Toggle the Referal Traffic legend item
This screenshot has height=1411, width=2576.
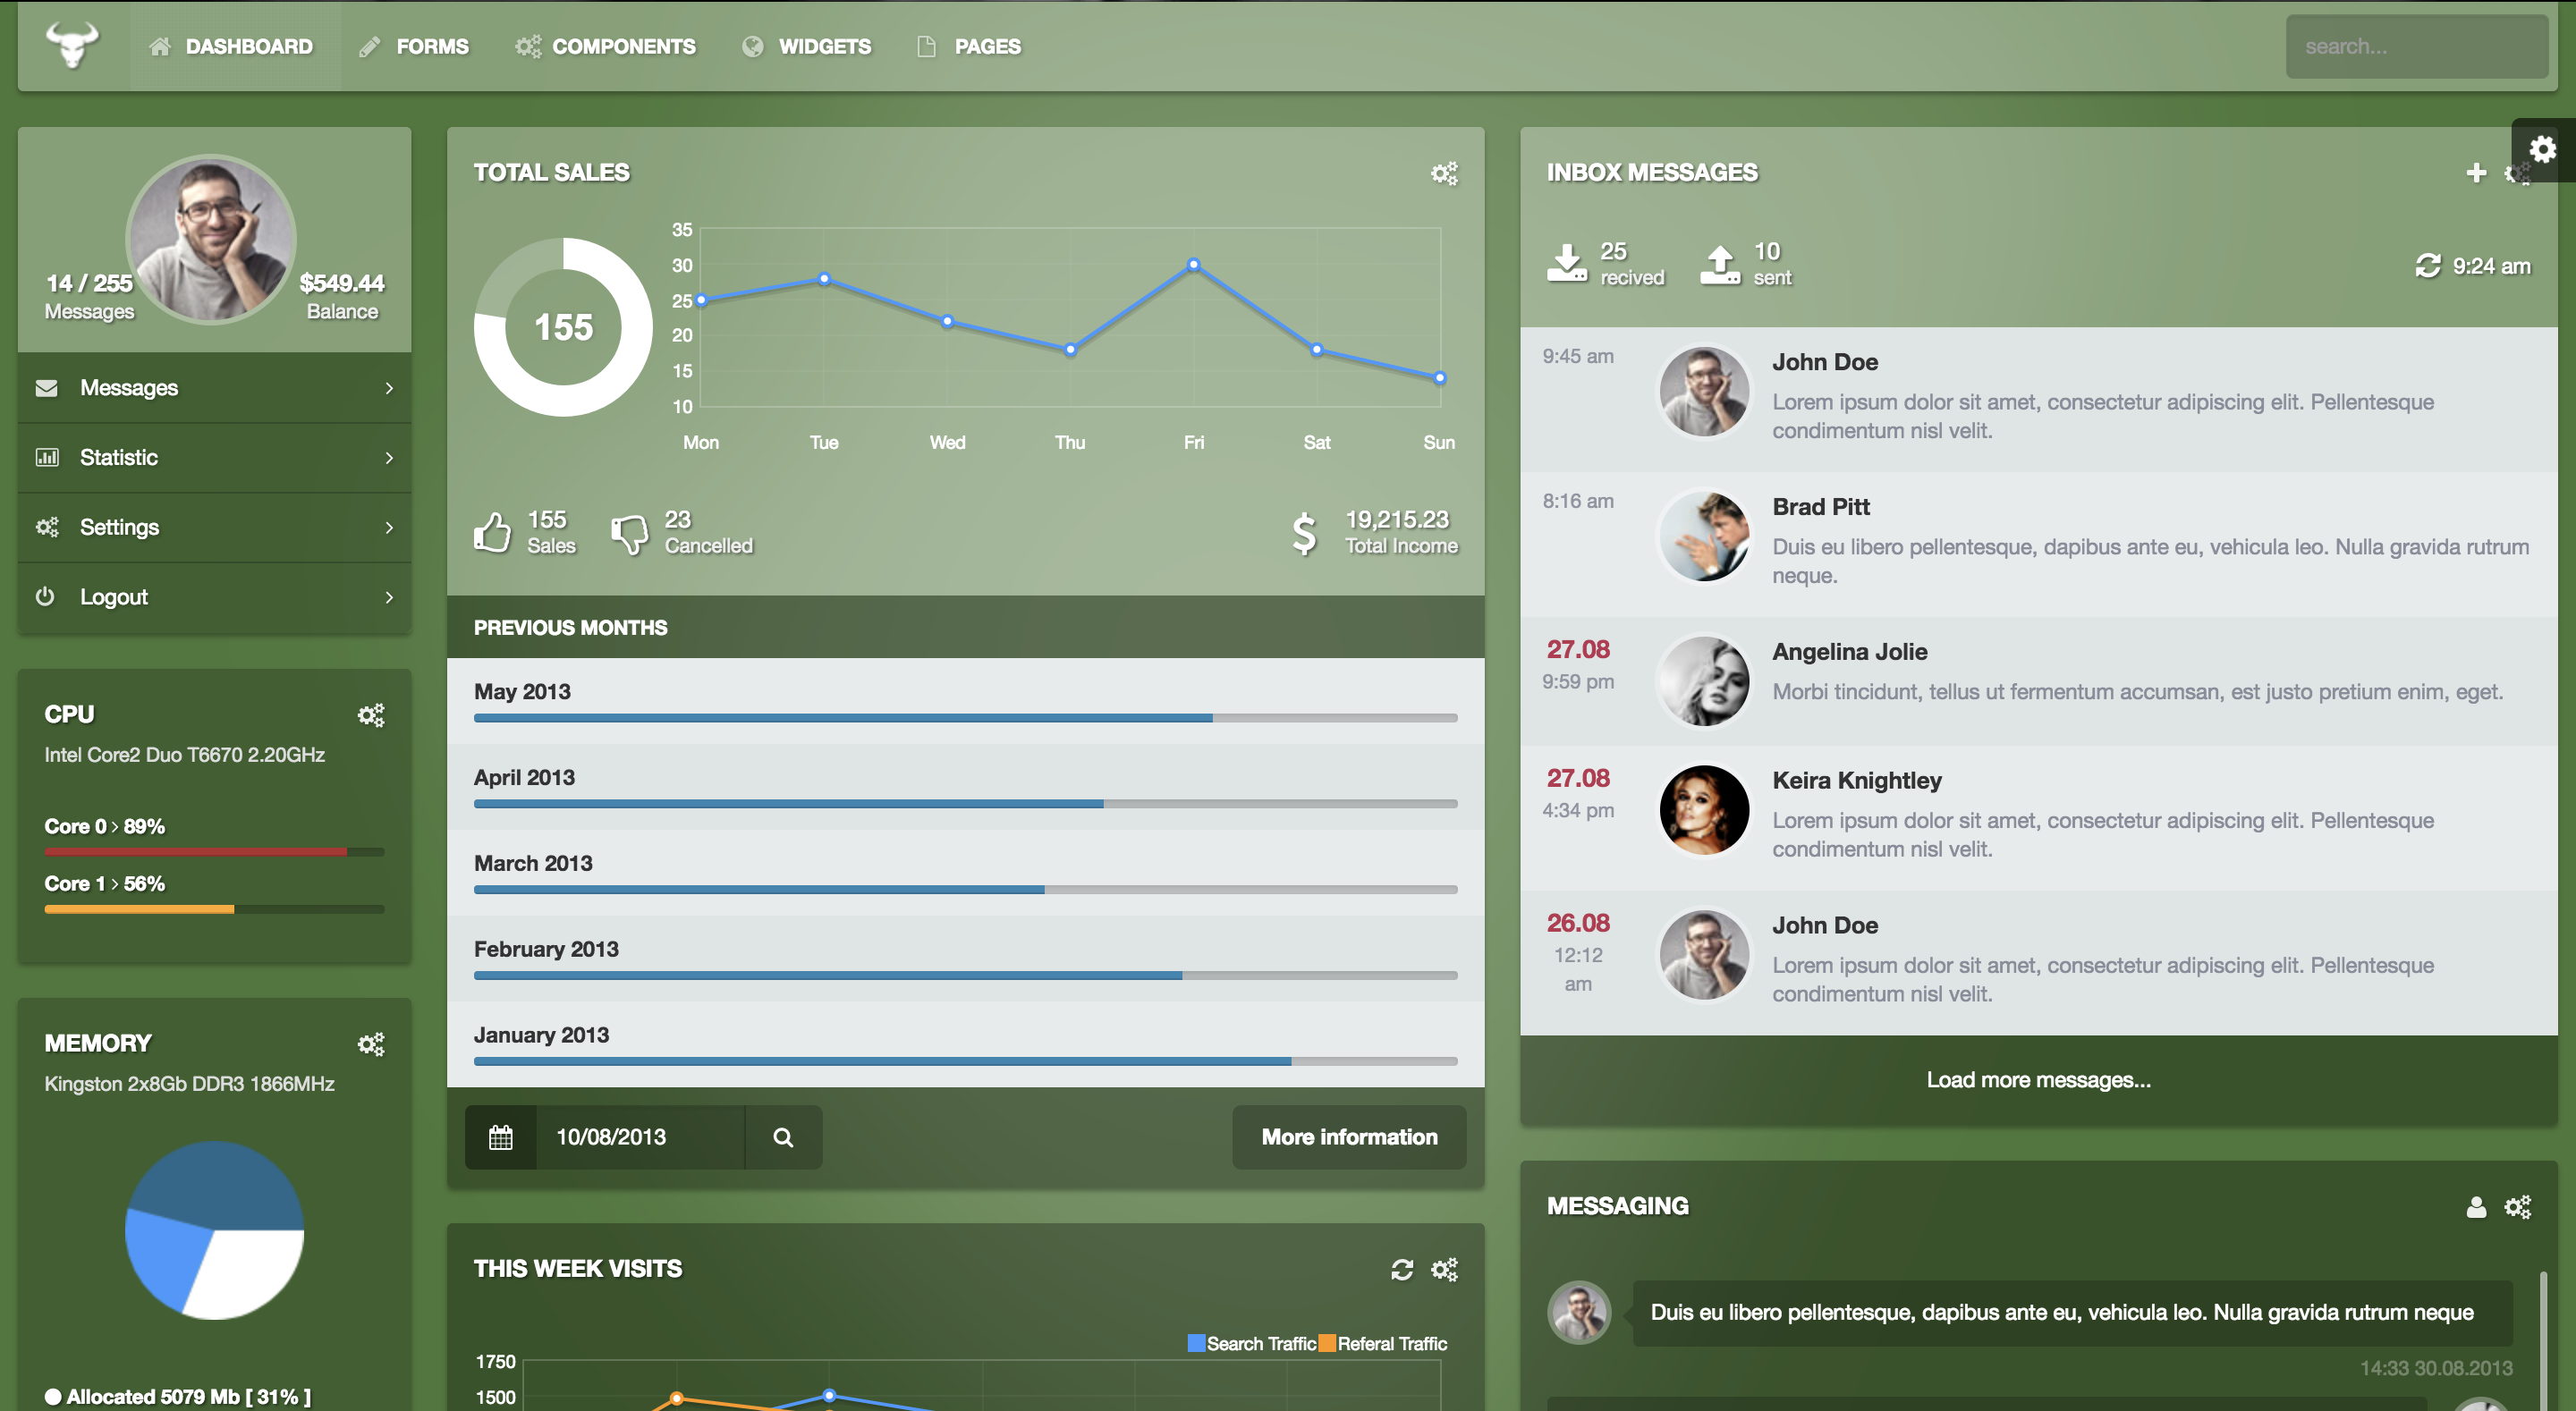(1382, 1343)
